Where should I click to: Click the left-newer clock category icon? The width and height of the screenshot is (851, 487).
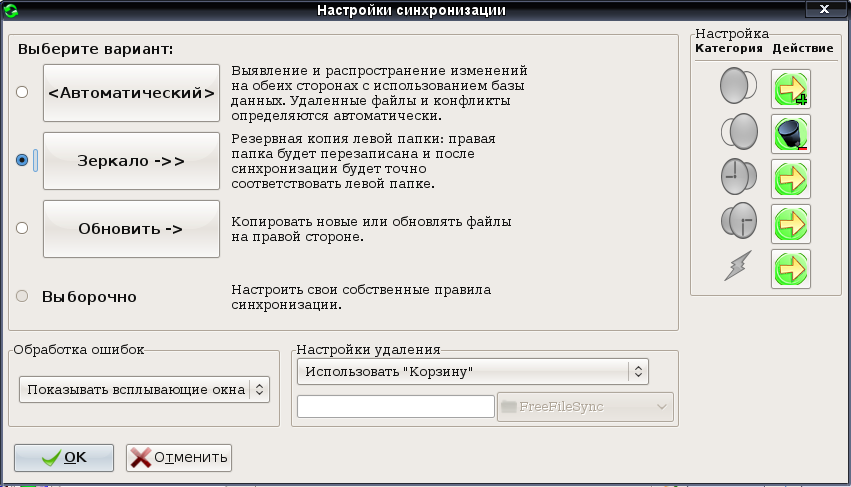738,176
